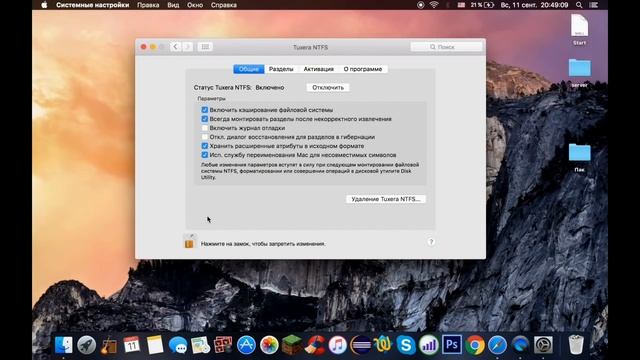This screenshot has height=360, width=640.
Task: Open Photos from the Dock
Action: (269, 345)
